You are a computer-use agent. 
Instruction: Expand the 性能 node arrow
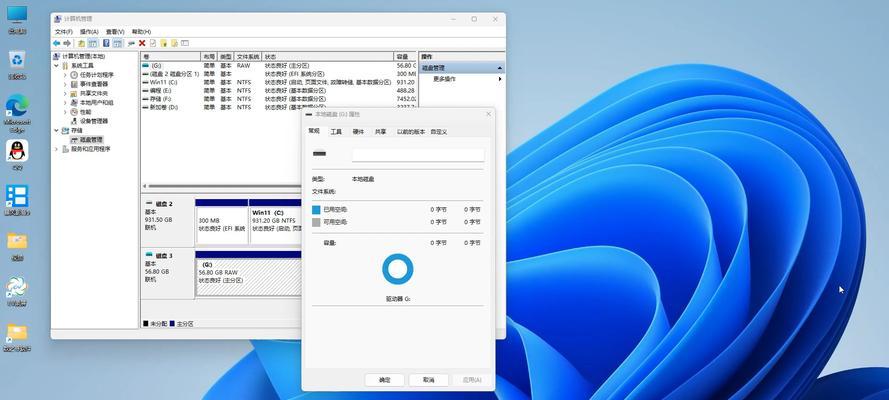tap(65, 112)
